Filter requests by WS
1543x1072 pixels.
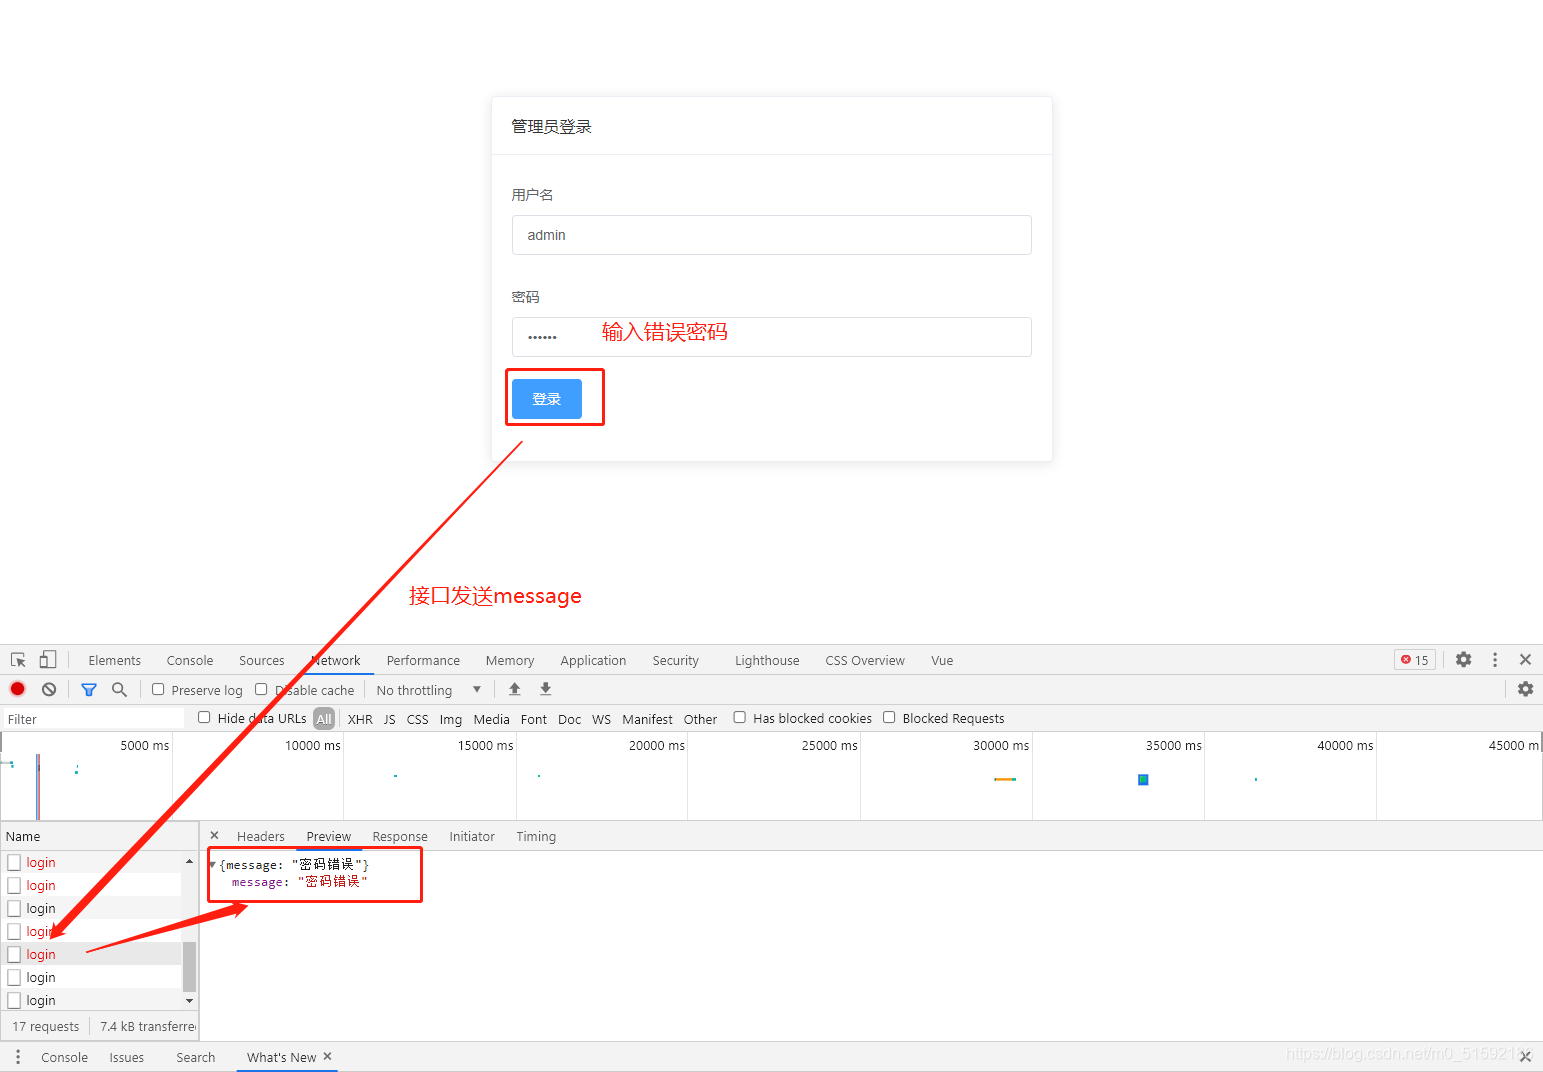[x=602, y=719]
